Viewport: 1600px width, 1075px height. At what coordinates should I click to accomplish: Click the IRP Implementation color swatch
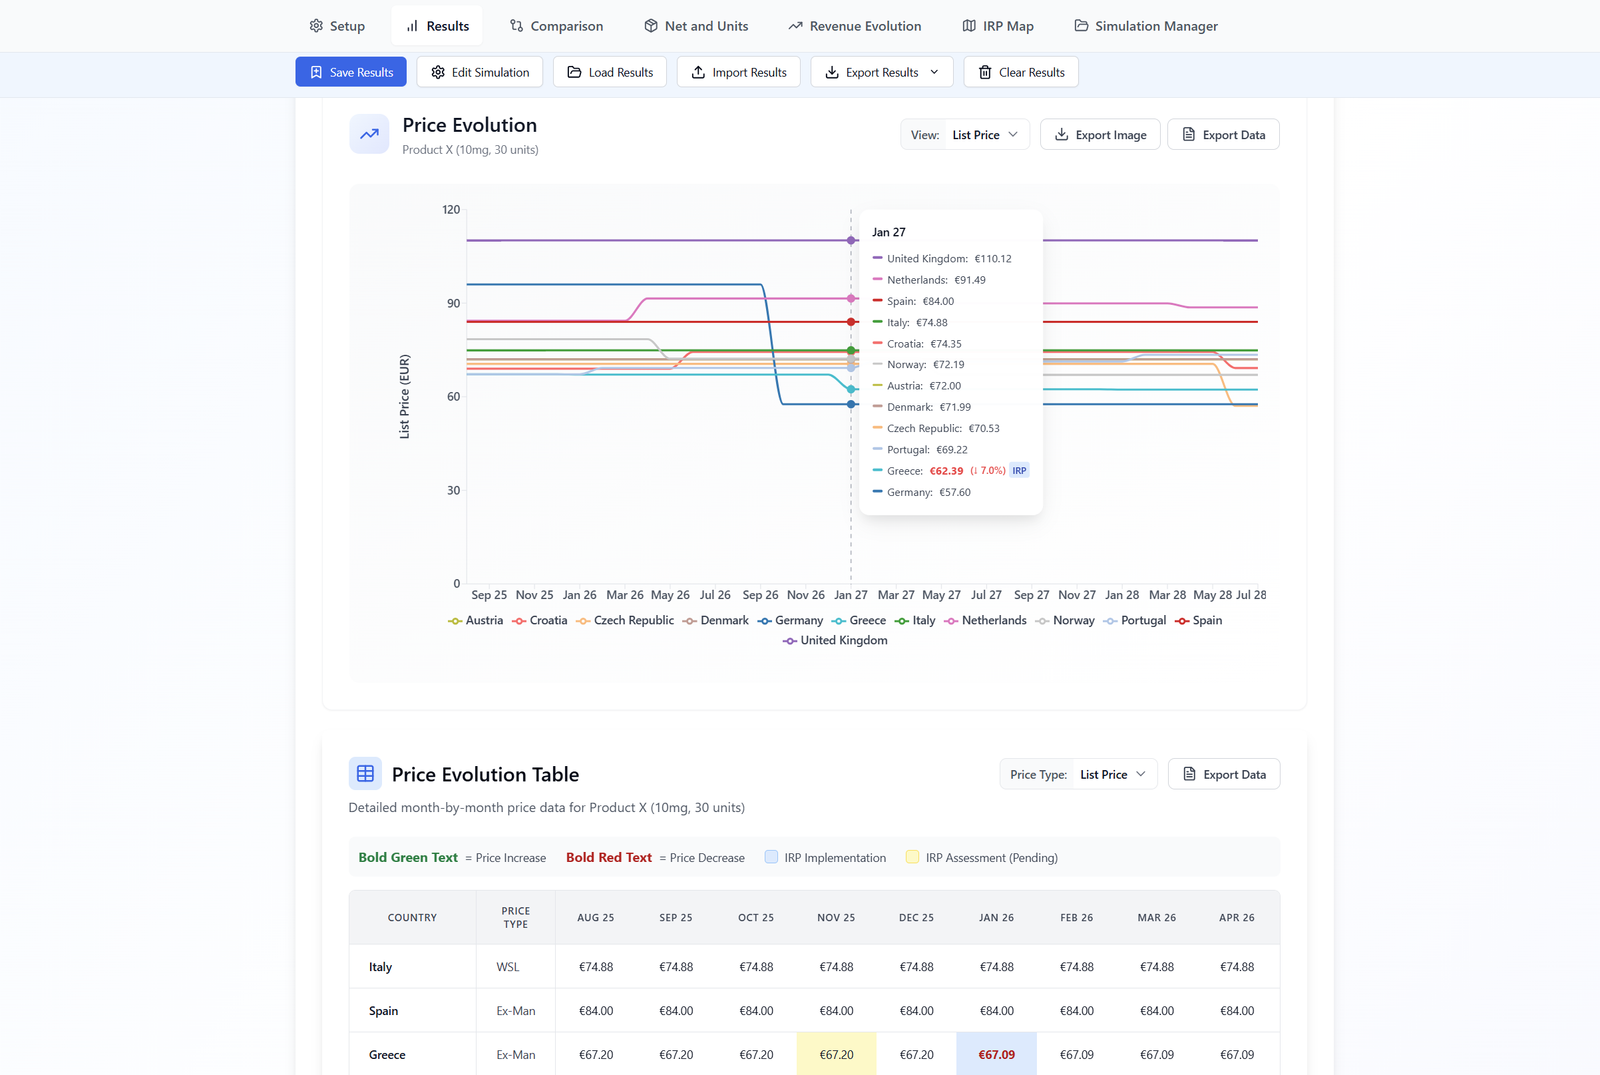(771, 856)
